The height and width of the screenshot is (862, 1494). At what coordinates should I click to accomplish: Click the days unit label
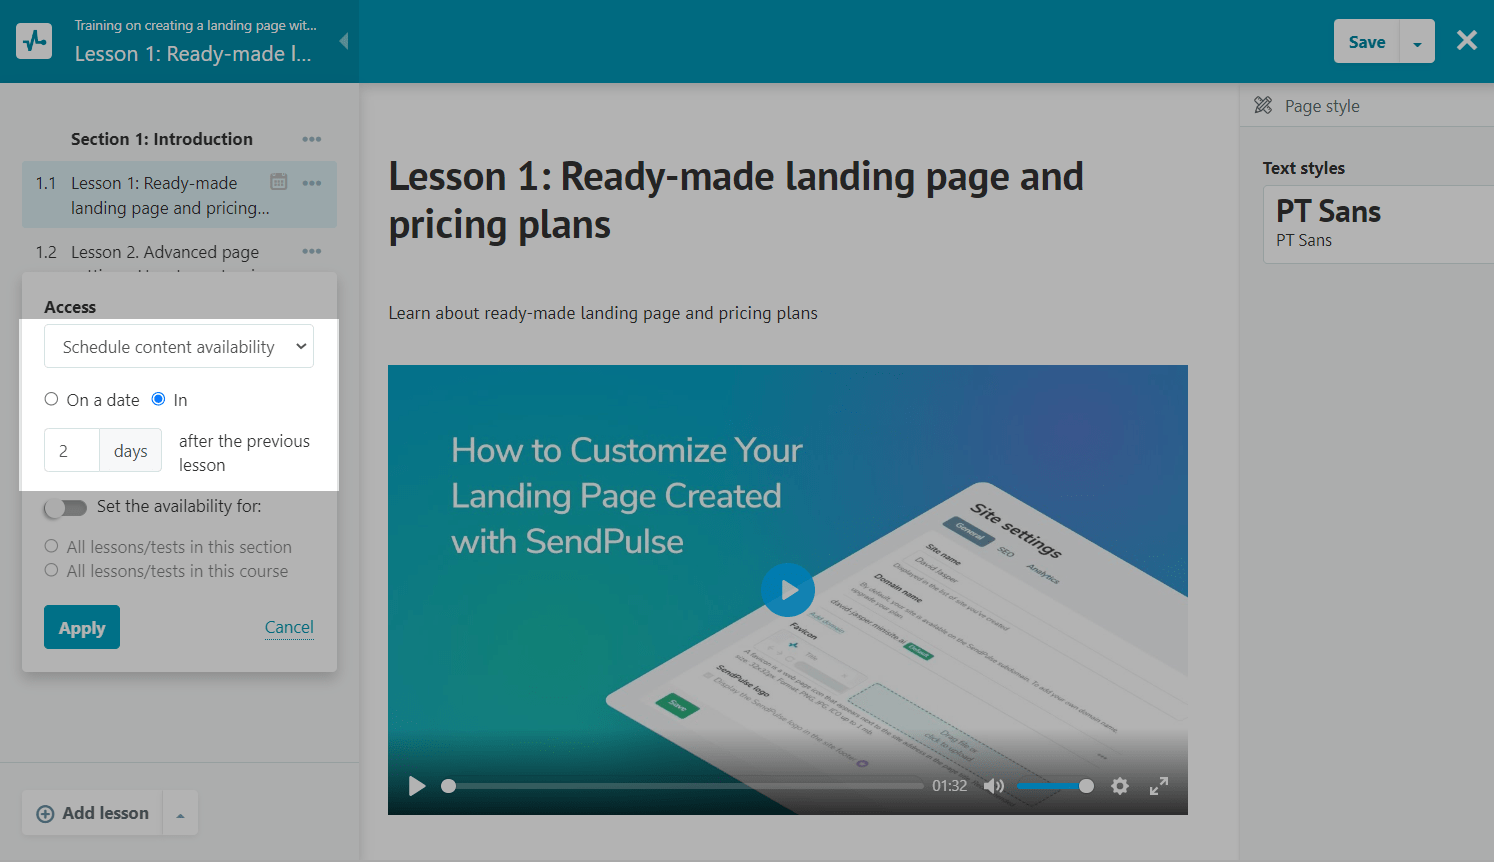tap(131, 451)
